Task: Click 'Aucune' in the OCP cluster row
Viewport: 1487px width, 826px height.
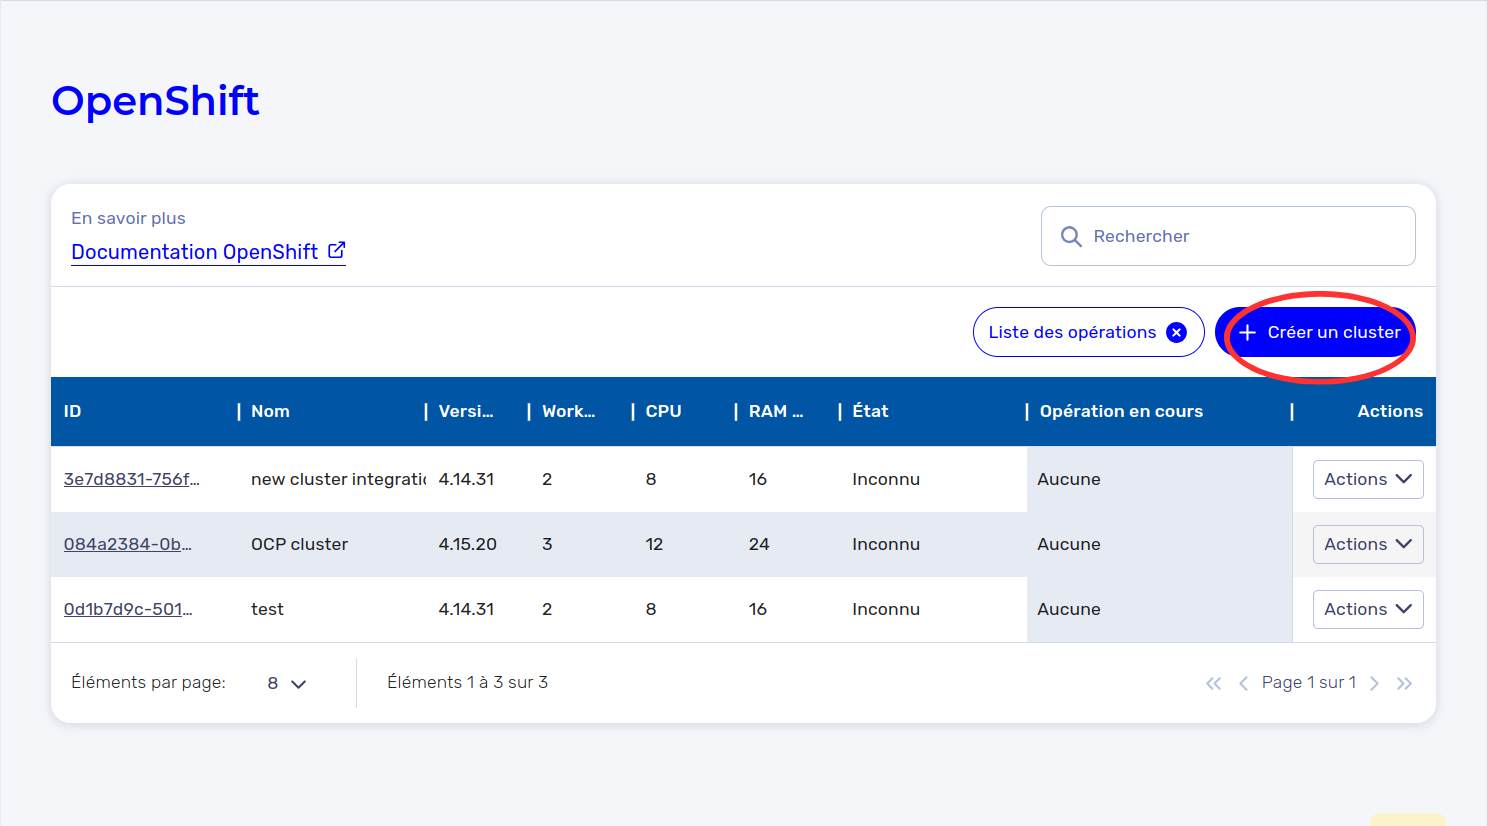Action: tap(1069, 544)
